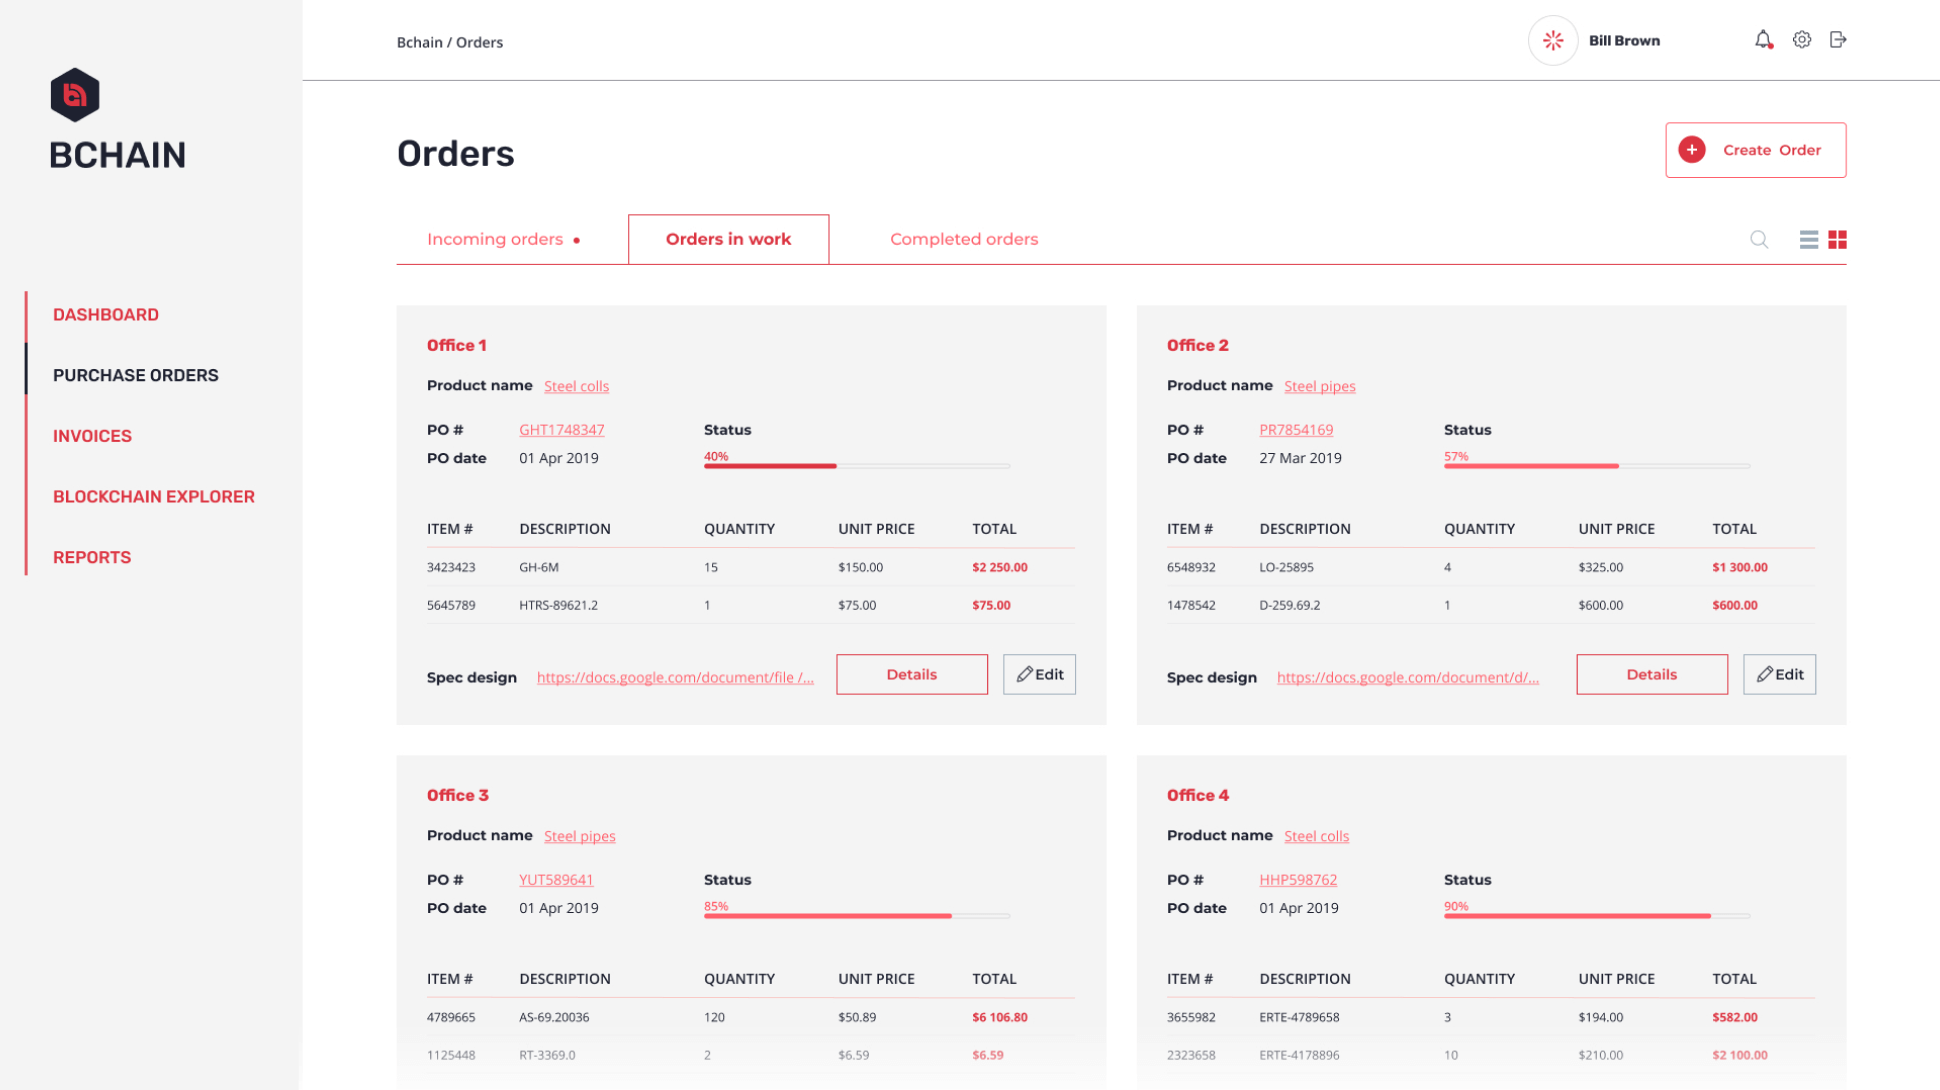Viewport: 1940px width, 1090px height.
Task: Open Invoices from the sidebar
Action: point(92,436)
